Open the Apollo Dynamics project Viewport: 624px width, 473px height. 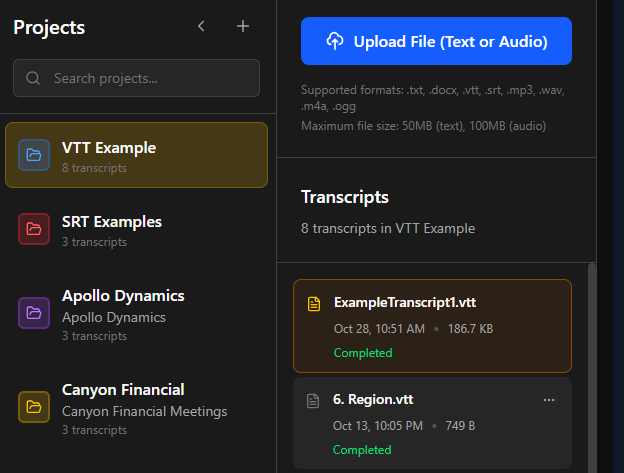point(136,314)
